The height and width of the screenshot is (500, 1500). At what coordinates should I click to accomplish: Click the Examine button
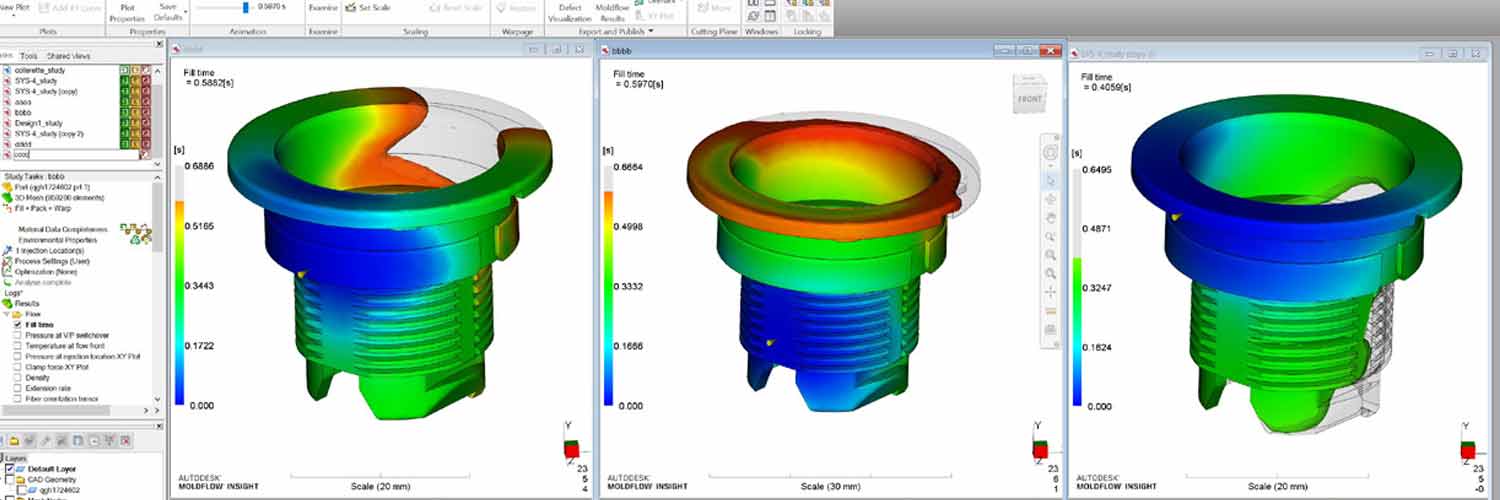[322, 8]
